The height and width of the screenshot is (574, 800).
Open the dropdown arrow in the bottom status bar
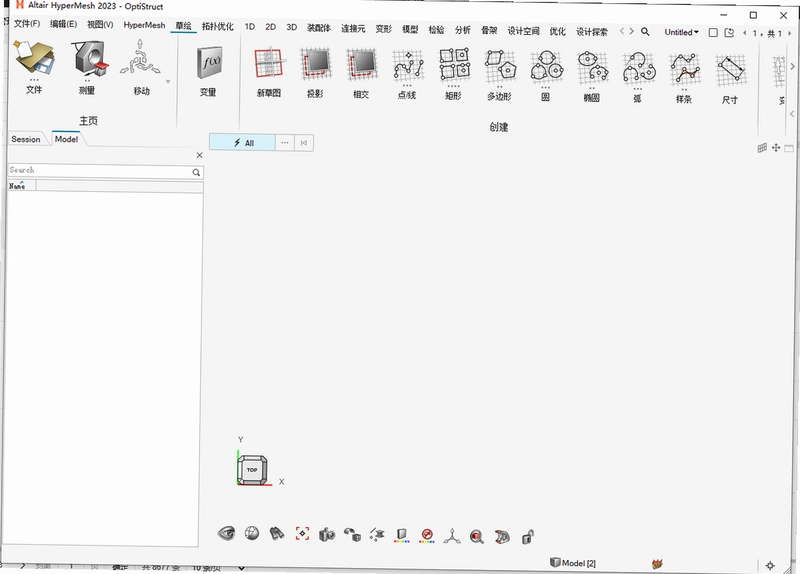point(241,567)
